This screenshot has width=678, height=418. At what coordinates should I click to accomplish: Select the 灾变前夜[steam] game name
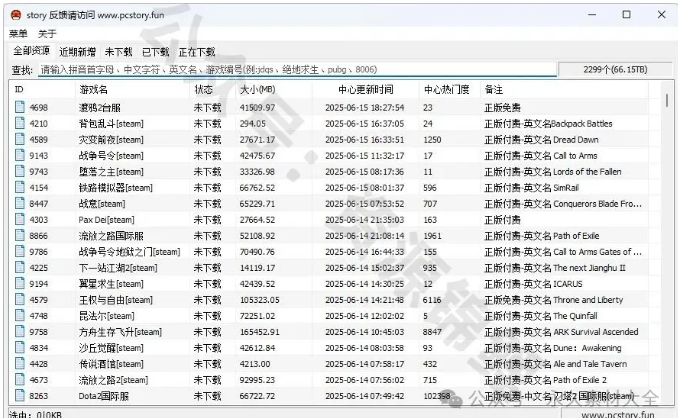111,140
